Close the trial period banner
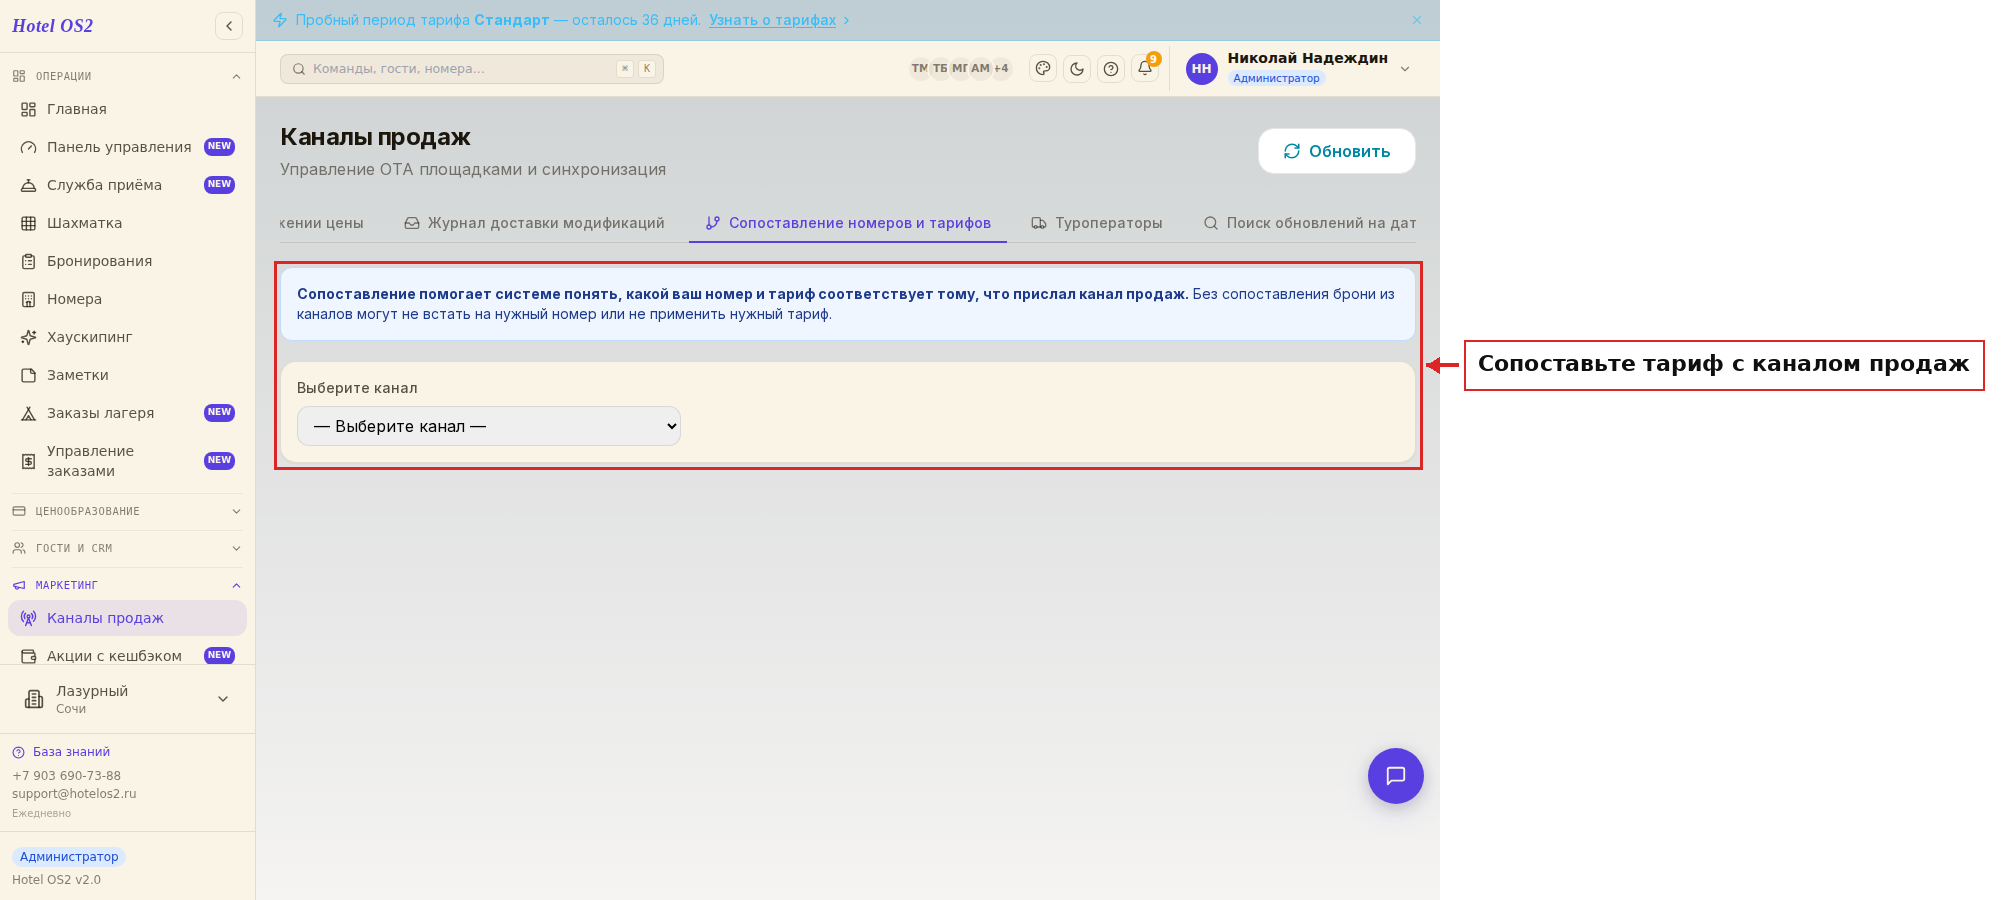This screenshot has width=2008, height=900. 1417,20
